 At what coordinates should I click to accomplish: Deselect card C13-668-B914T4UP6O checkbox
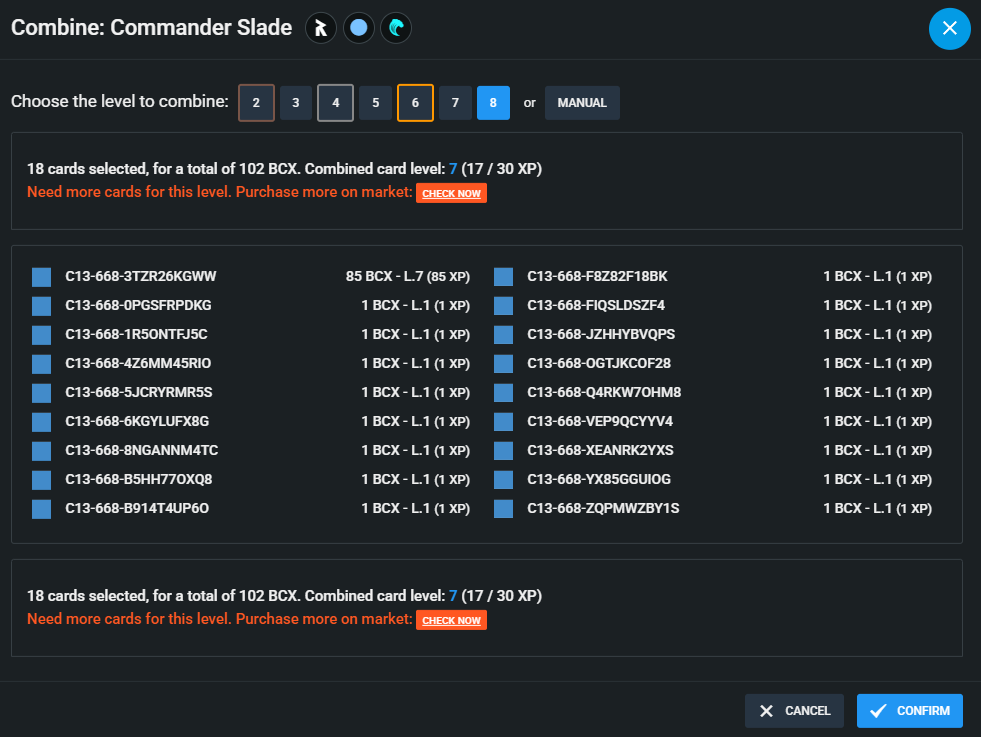coord(41,509)
